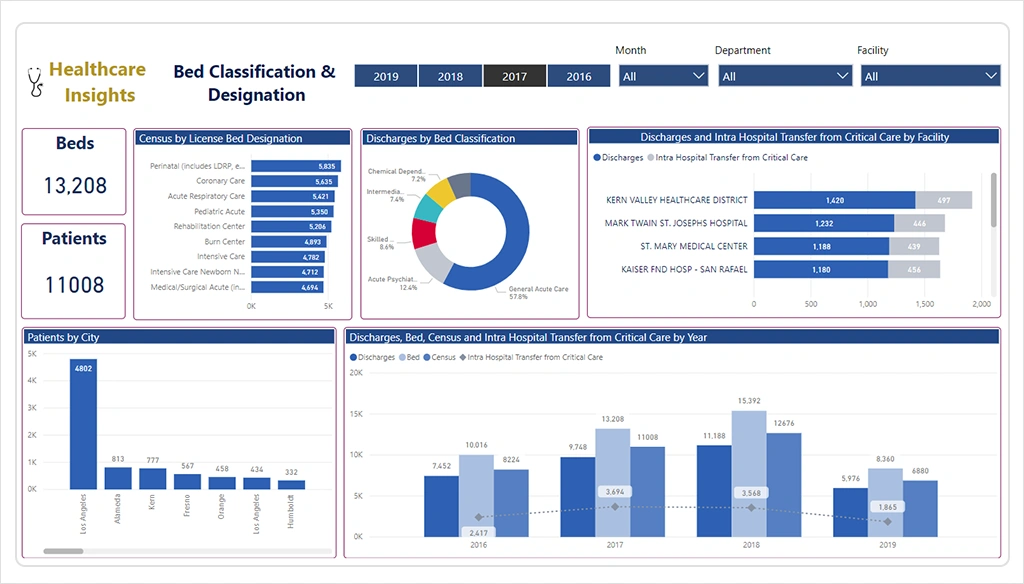Viewport: 1024px width, 584px height.
Task: Click the Bed legend marker in yearly chart
Action: point(402,357)
